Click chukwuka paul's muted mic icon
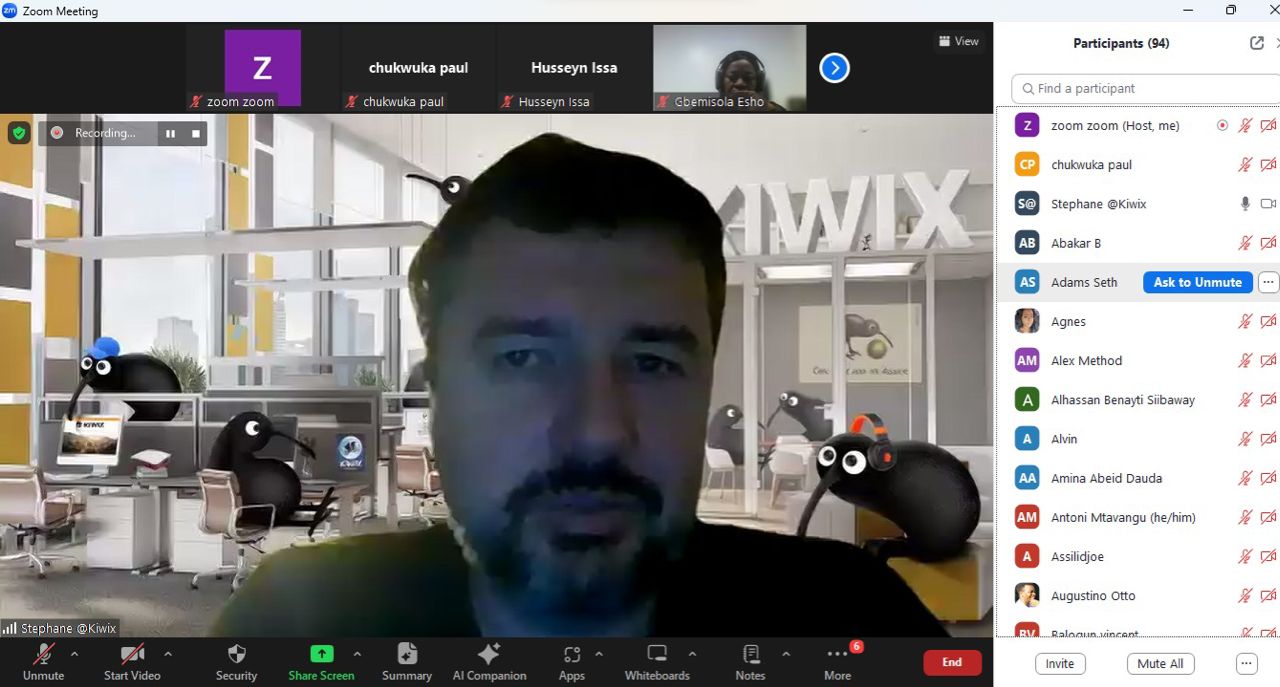The image size is (1280, 687). [x=1245, y=165]
